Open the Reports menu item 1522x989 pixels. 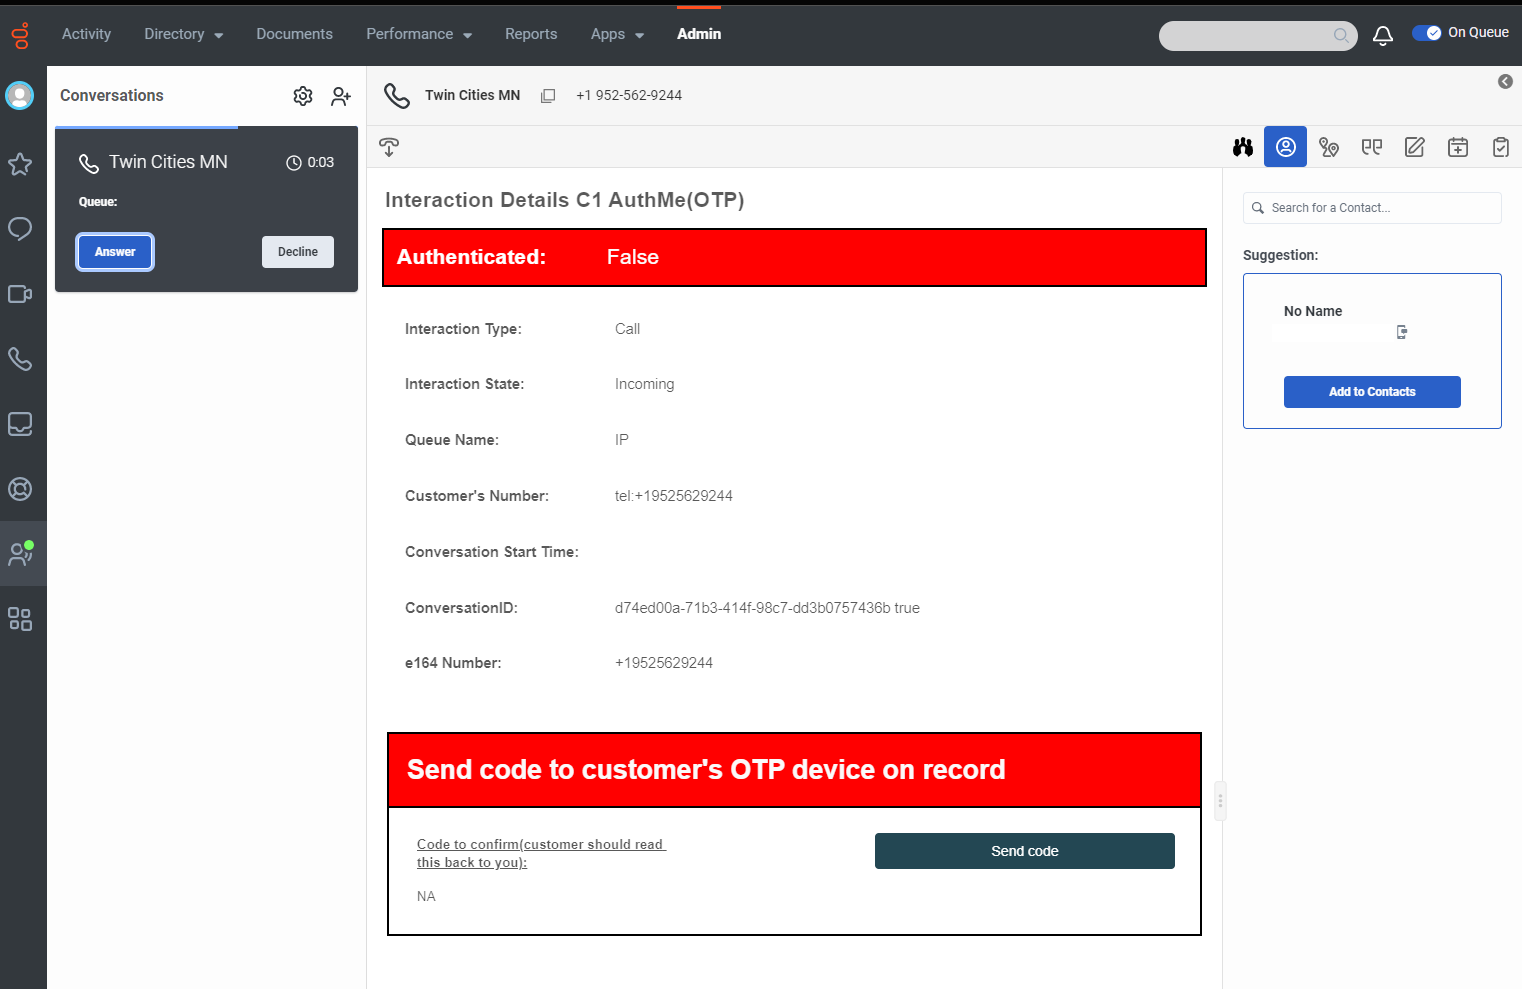[531, 33]
